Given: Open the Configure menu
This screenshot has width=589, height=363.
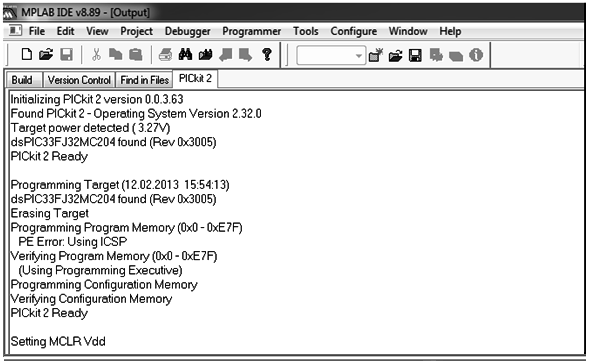Looking at the screenshot, I should tap(353, 32).
